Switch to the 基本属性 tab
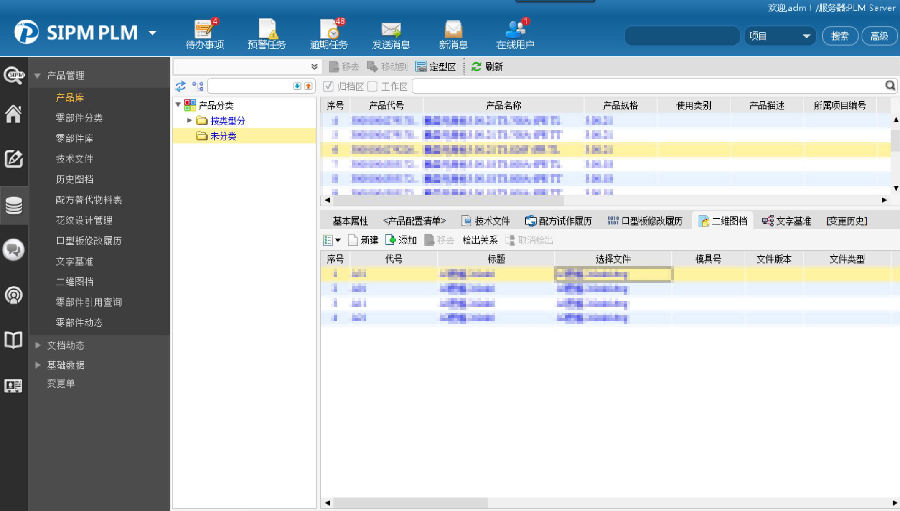900x511 pixels. [x=350, y=221]
